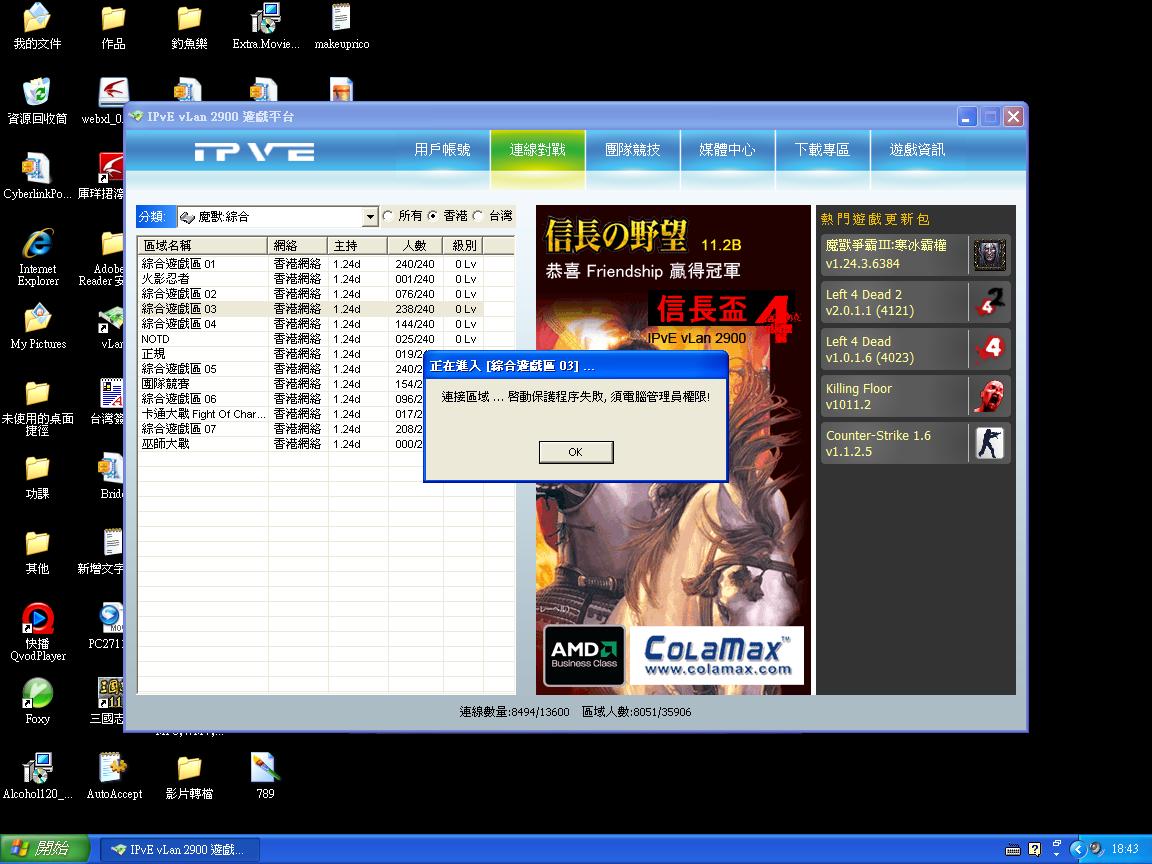Viewport: 1152px width, 864px height.
Task: Select room 綜合遊戲區 01
Action: (x=325, y=264)
